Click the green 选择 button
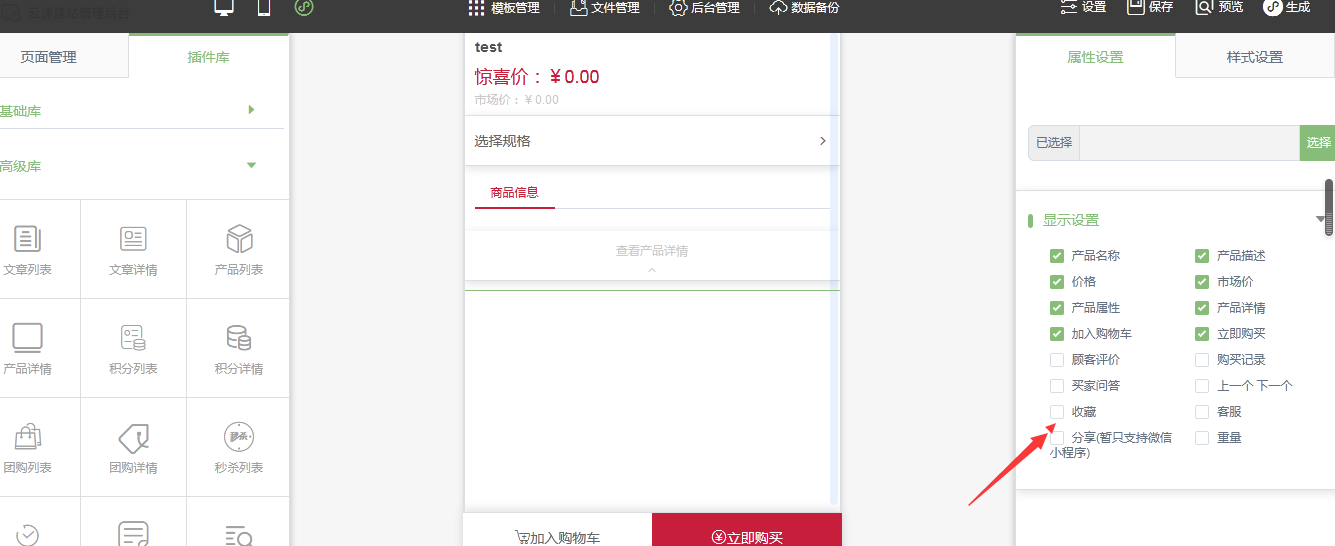The width and height of the screenshot is (1335, 546). [1318, 143]
